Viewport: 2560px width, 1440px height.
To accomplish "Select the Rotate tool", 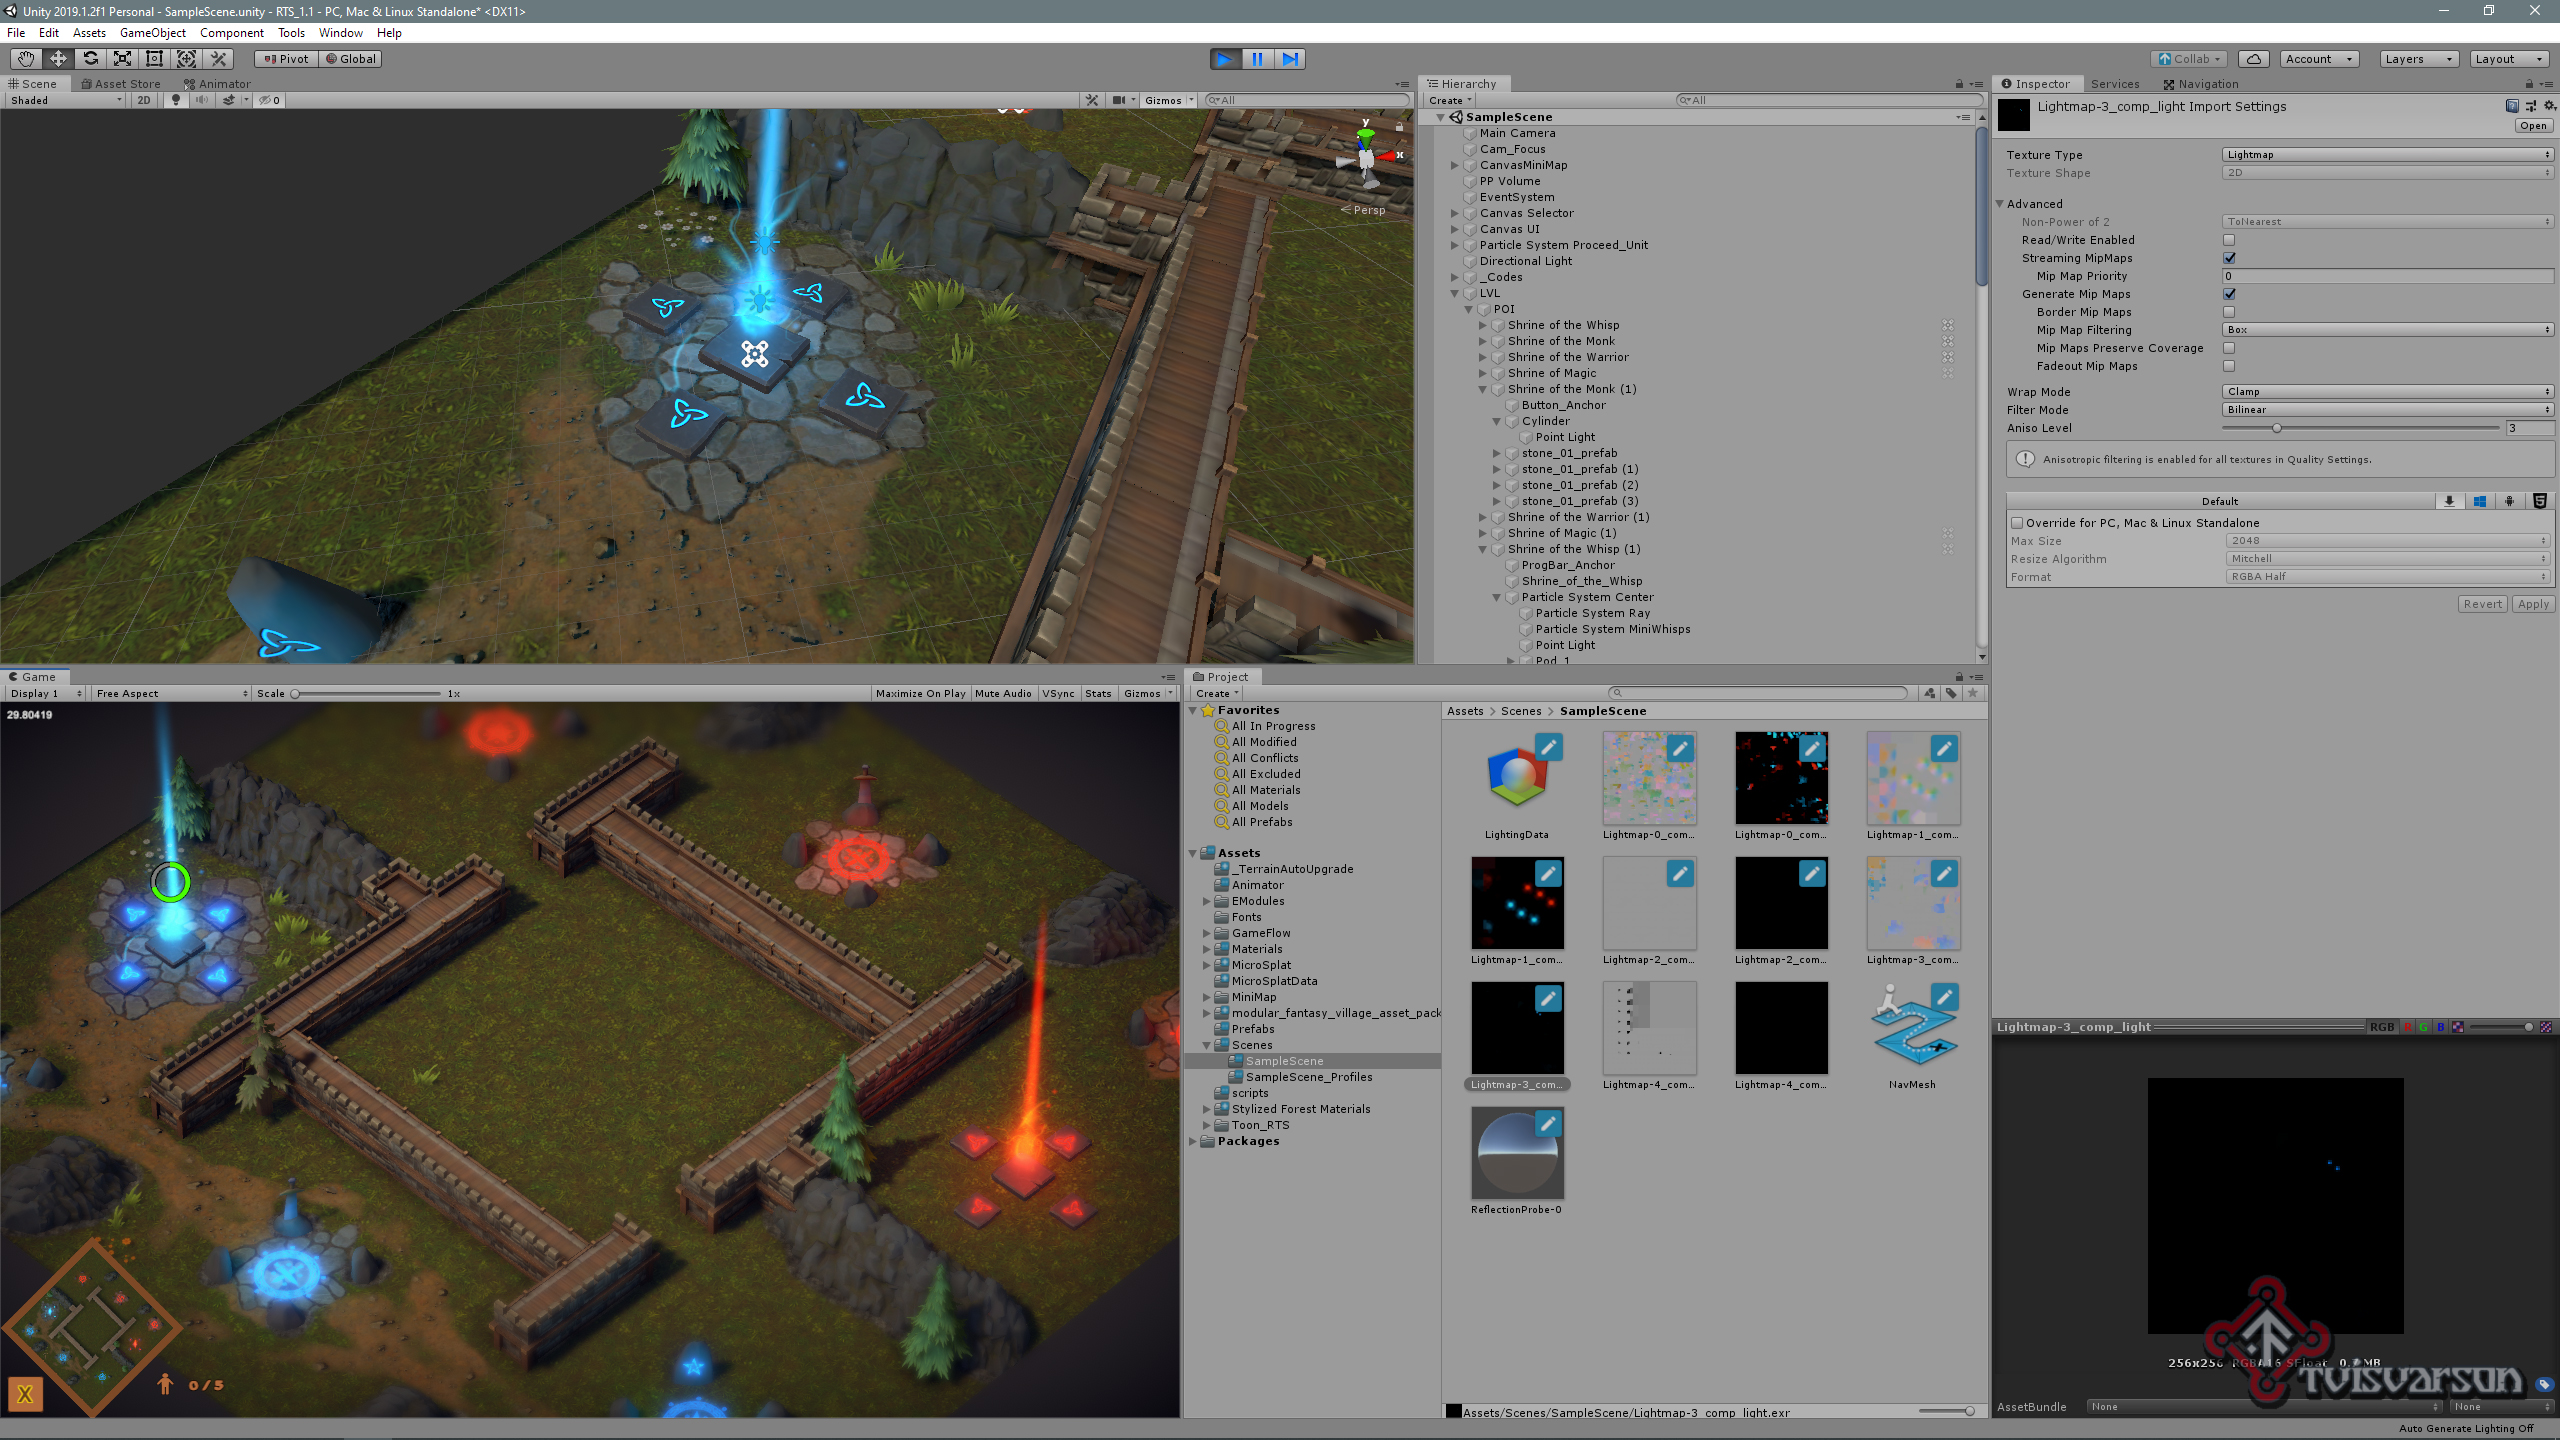I will [90, 59].
